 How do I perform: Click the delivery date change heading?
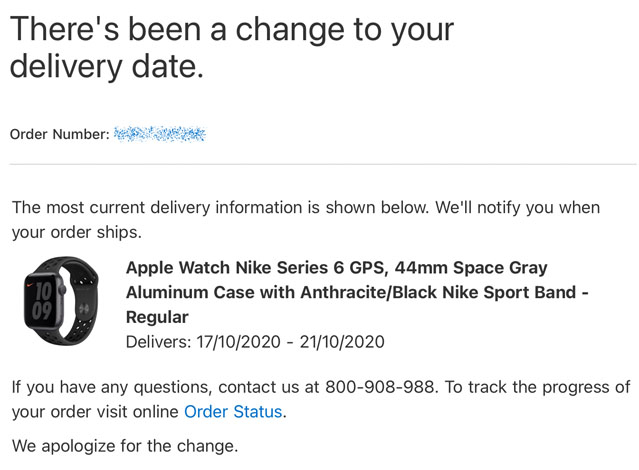pos(231,48)
